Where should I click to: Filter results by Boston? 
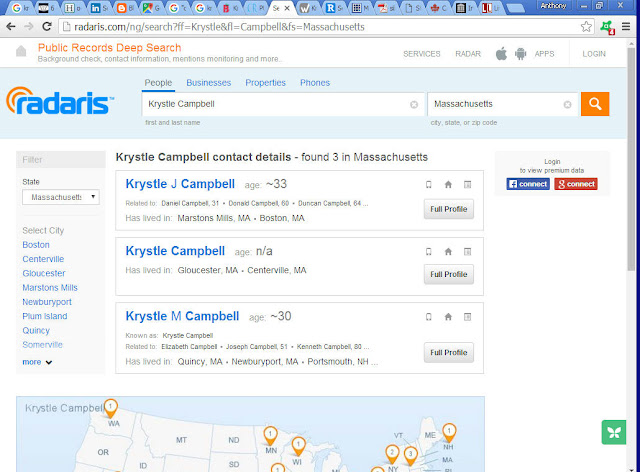[36, 245]
